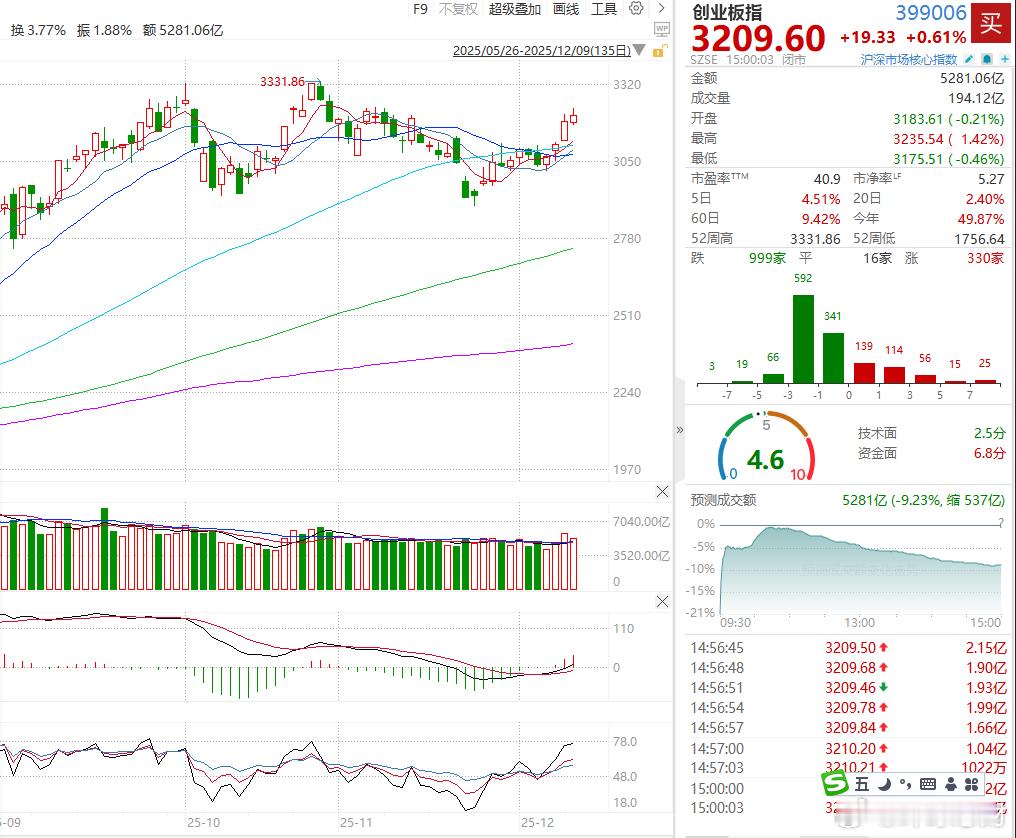
Task: Open the IME toolbox four-squares icon
Action: (x=972, y=784)
